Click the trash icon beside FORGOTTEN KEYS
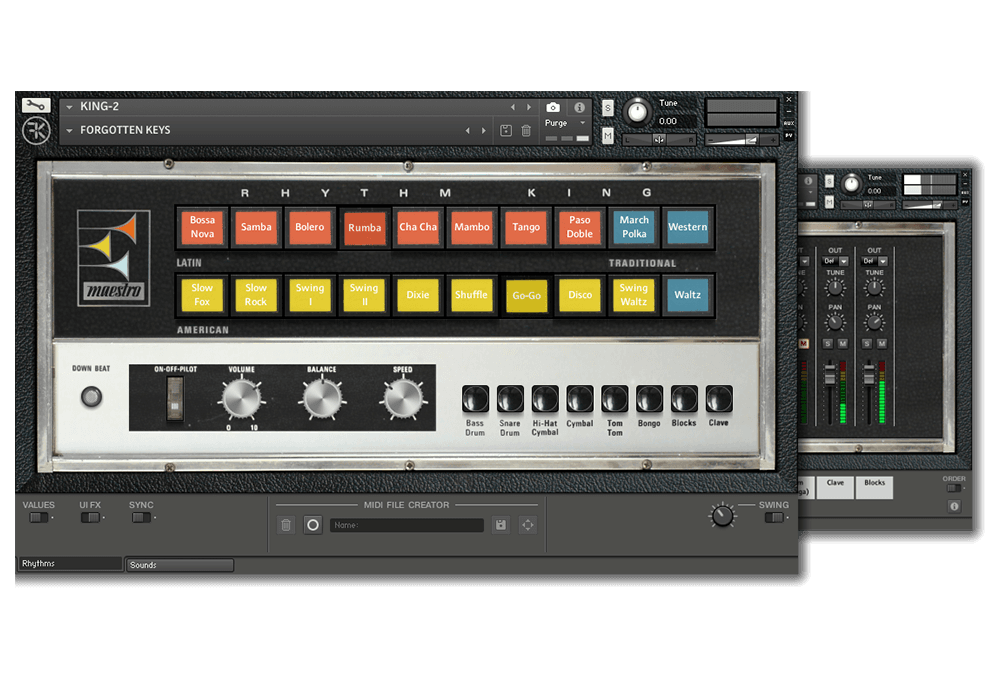The height and width of the screenshot is (678, 1000). click(x=526, y=130)
